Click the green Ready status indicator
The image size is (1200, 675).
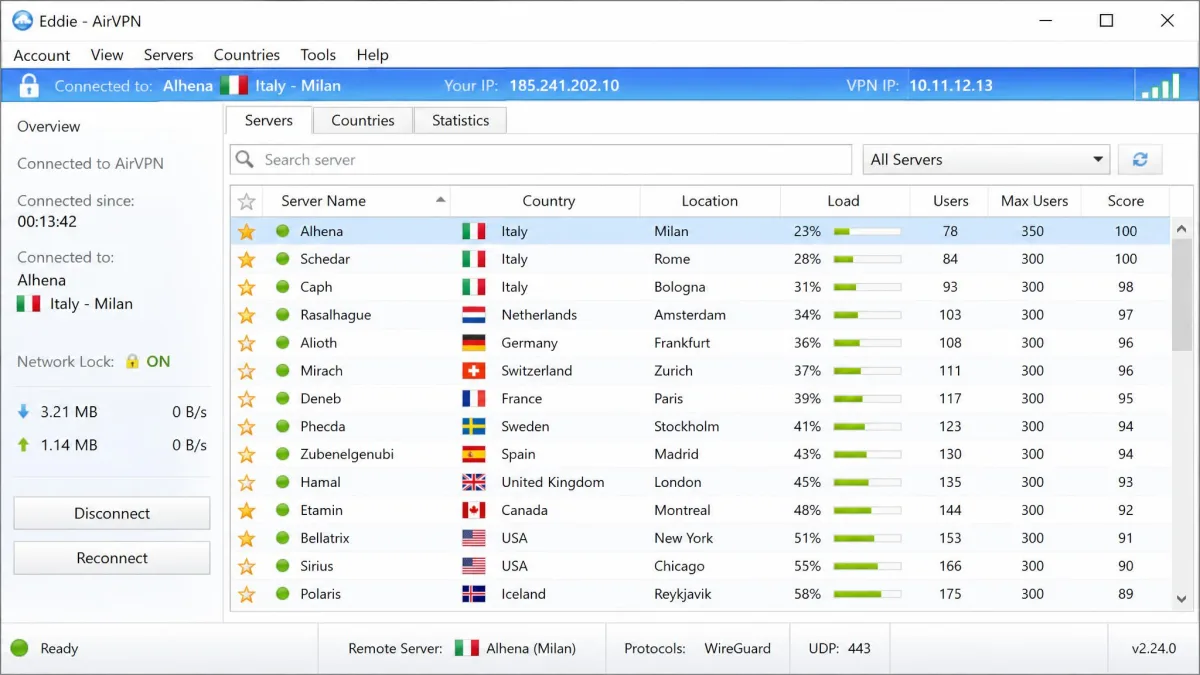tap(19, 648)
